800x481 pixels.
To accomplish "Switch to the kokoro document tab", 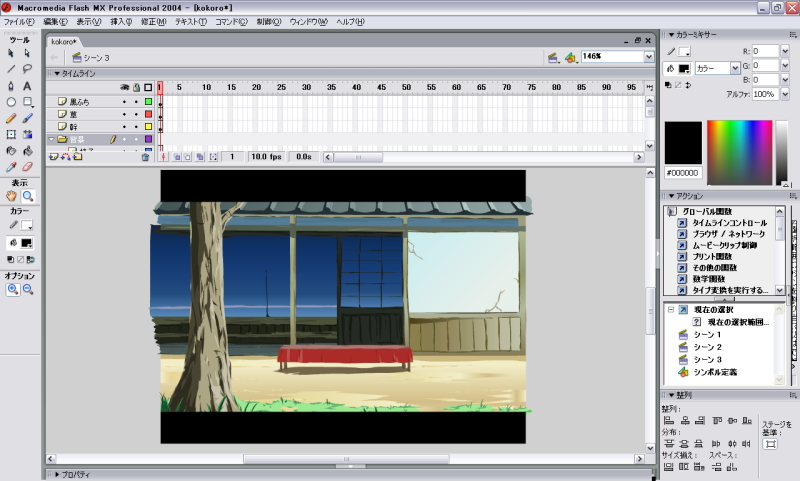I will coord(64,42).
